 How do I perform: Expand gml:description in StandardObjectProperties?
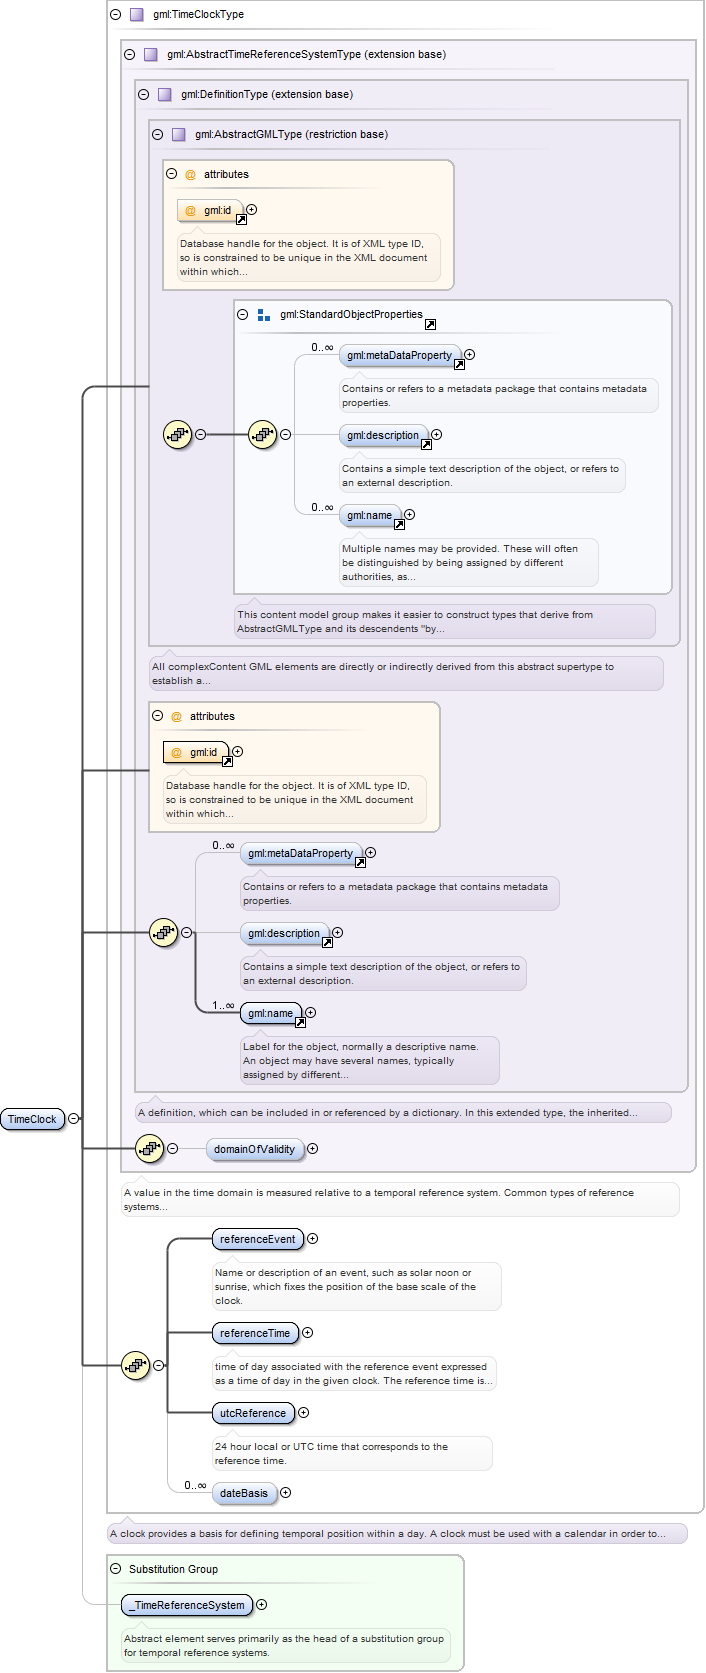(x=437, y=435)
